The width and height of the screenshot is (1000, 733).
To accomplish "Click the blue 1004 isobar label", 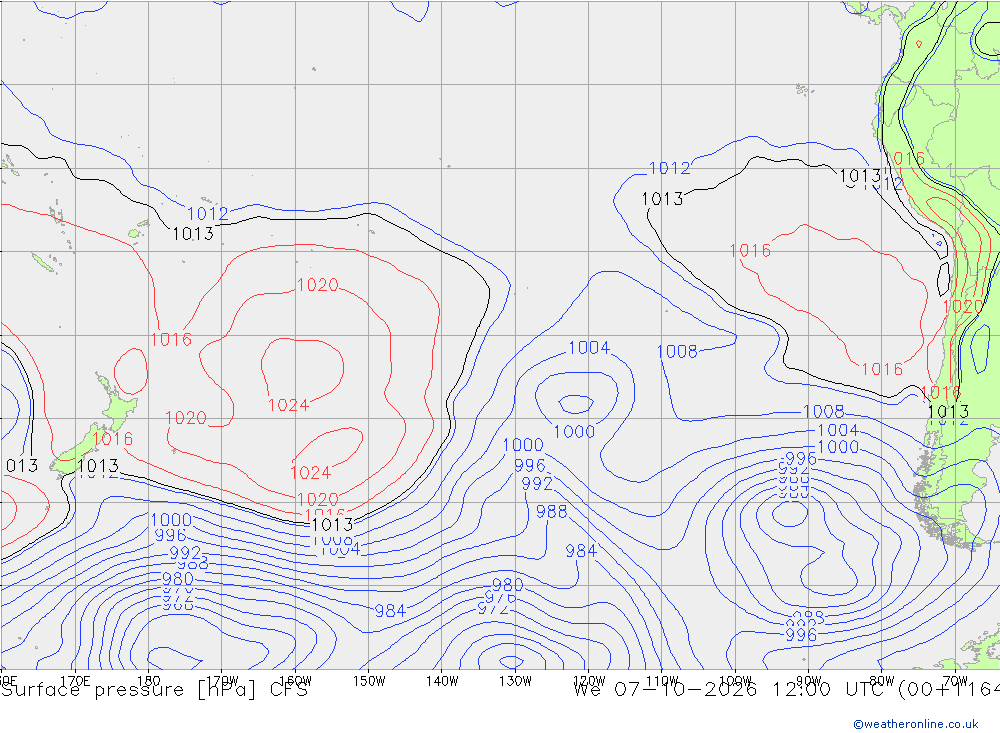I will pos(589,348).
